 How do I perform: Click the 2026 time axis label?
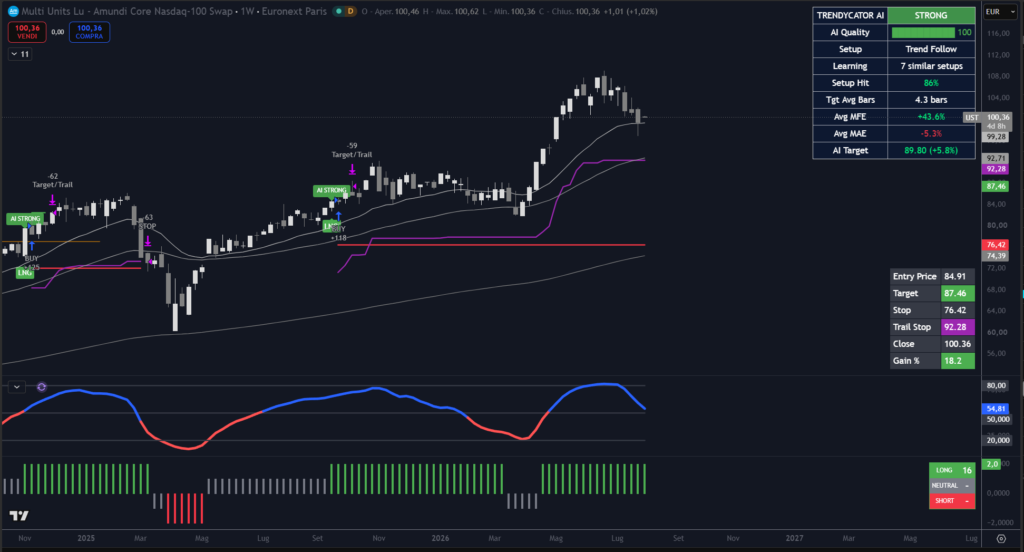tap(440, 538)
